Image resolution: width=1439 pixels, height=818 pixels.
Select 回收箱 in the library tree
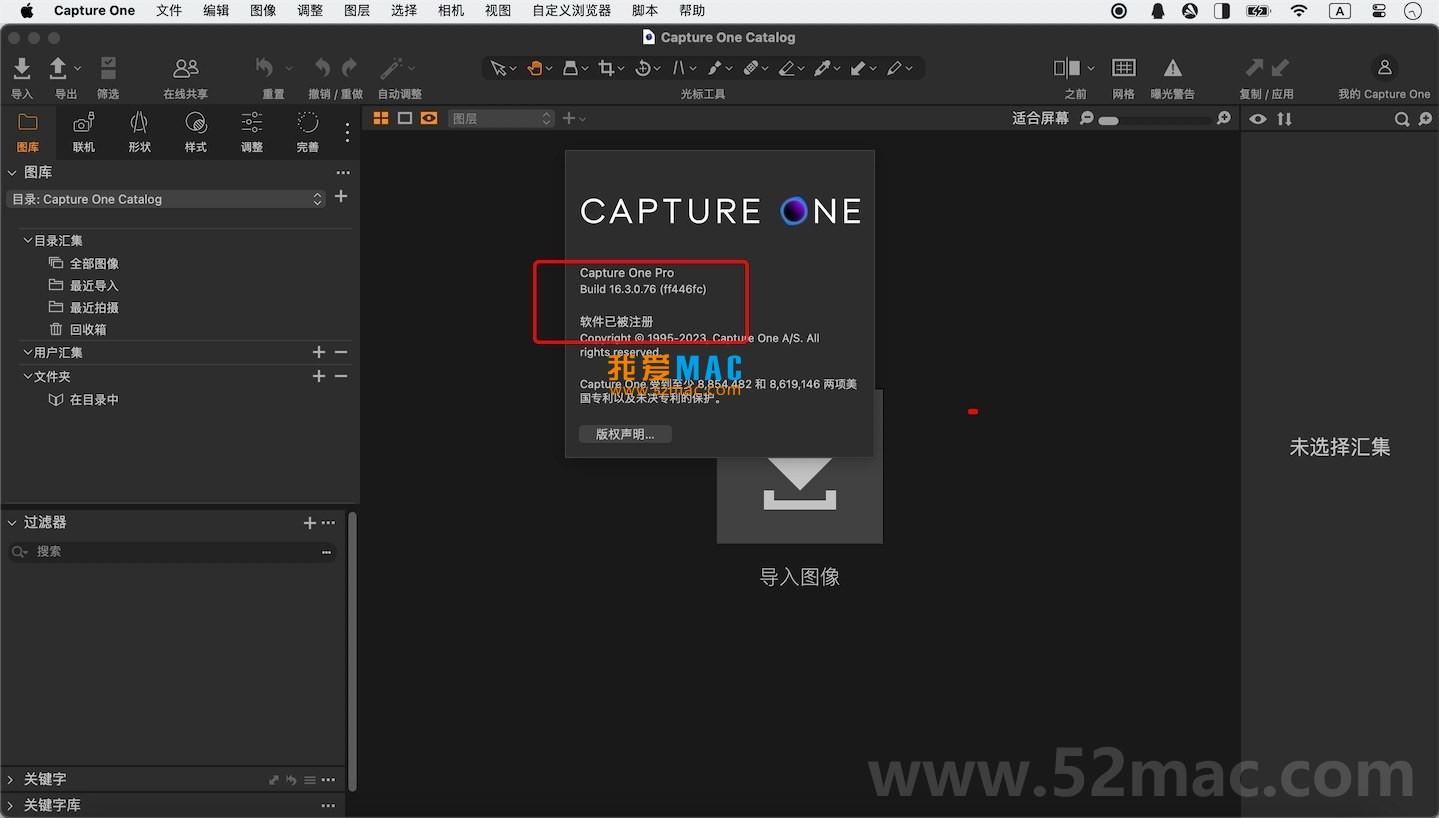(x=88, y=330)
